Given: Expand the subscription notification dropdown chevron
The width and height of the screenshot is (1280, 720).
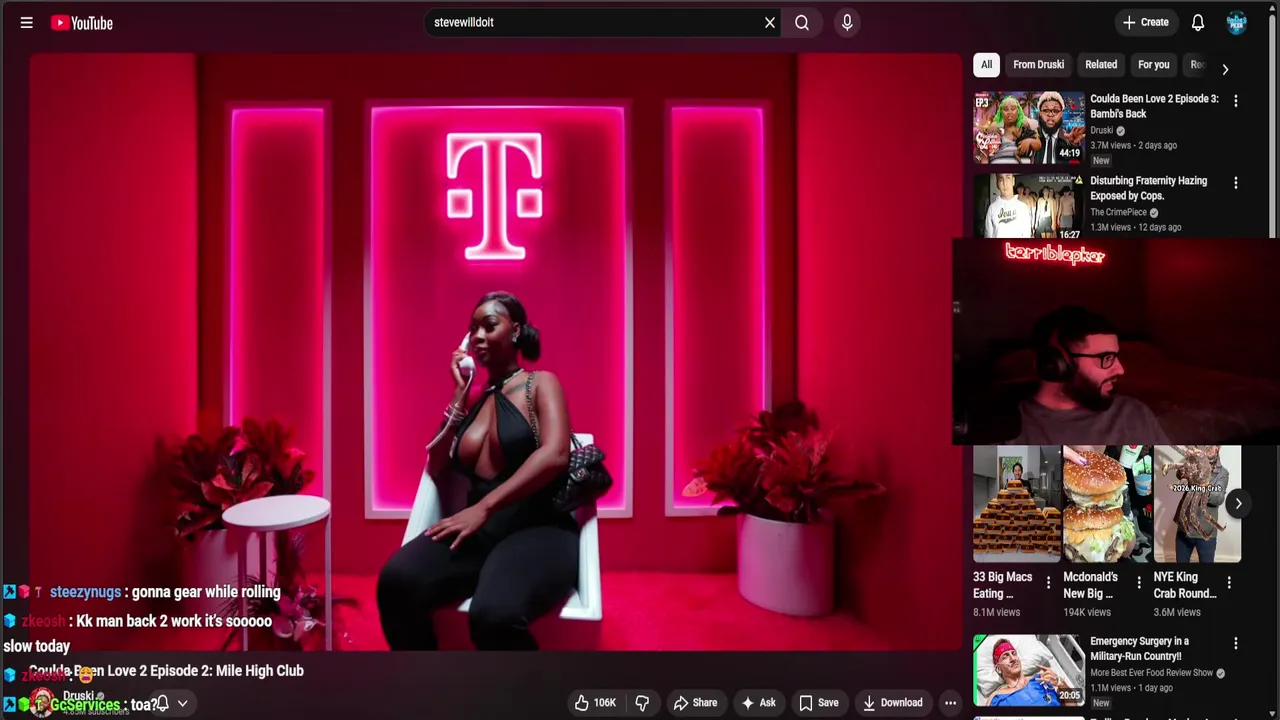Looking at the screenshot, I should point(182,704).
